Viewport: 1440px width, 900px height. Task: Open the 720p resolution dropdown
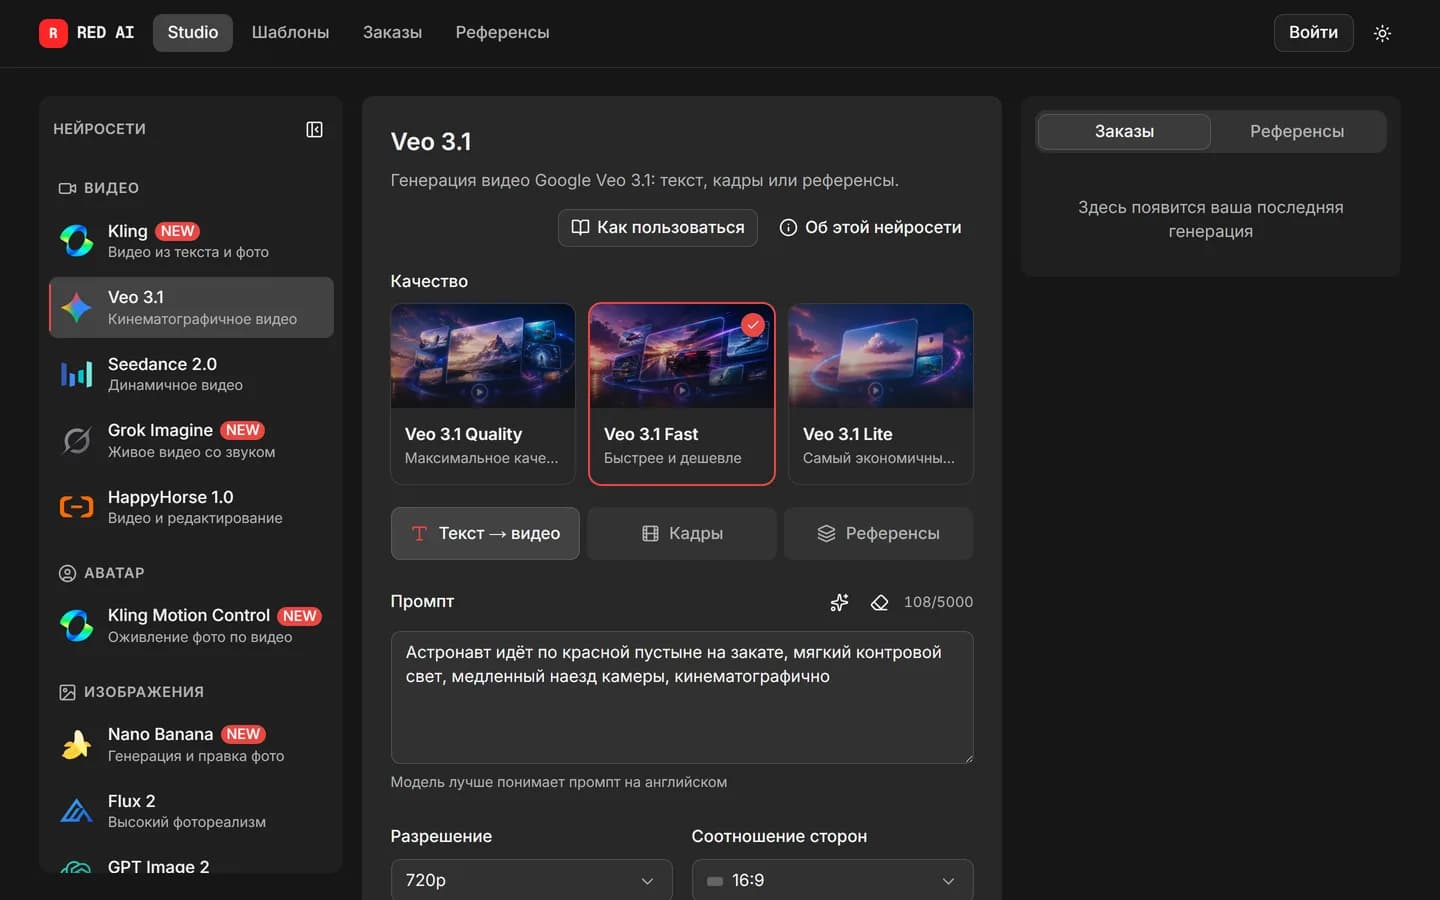[532, 880]
